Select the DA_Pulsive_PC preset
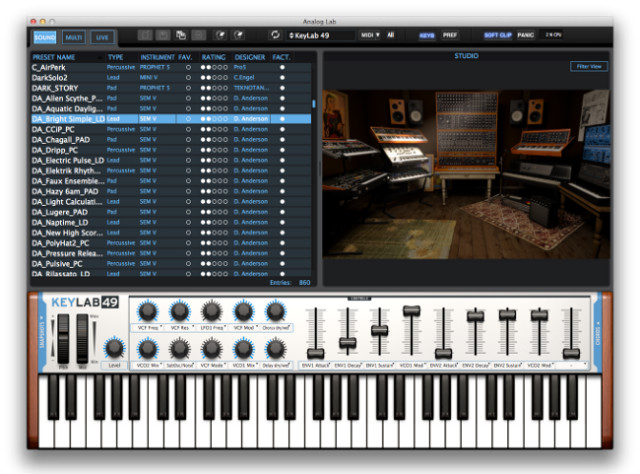The image size is (640, 474). 171,264
